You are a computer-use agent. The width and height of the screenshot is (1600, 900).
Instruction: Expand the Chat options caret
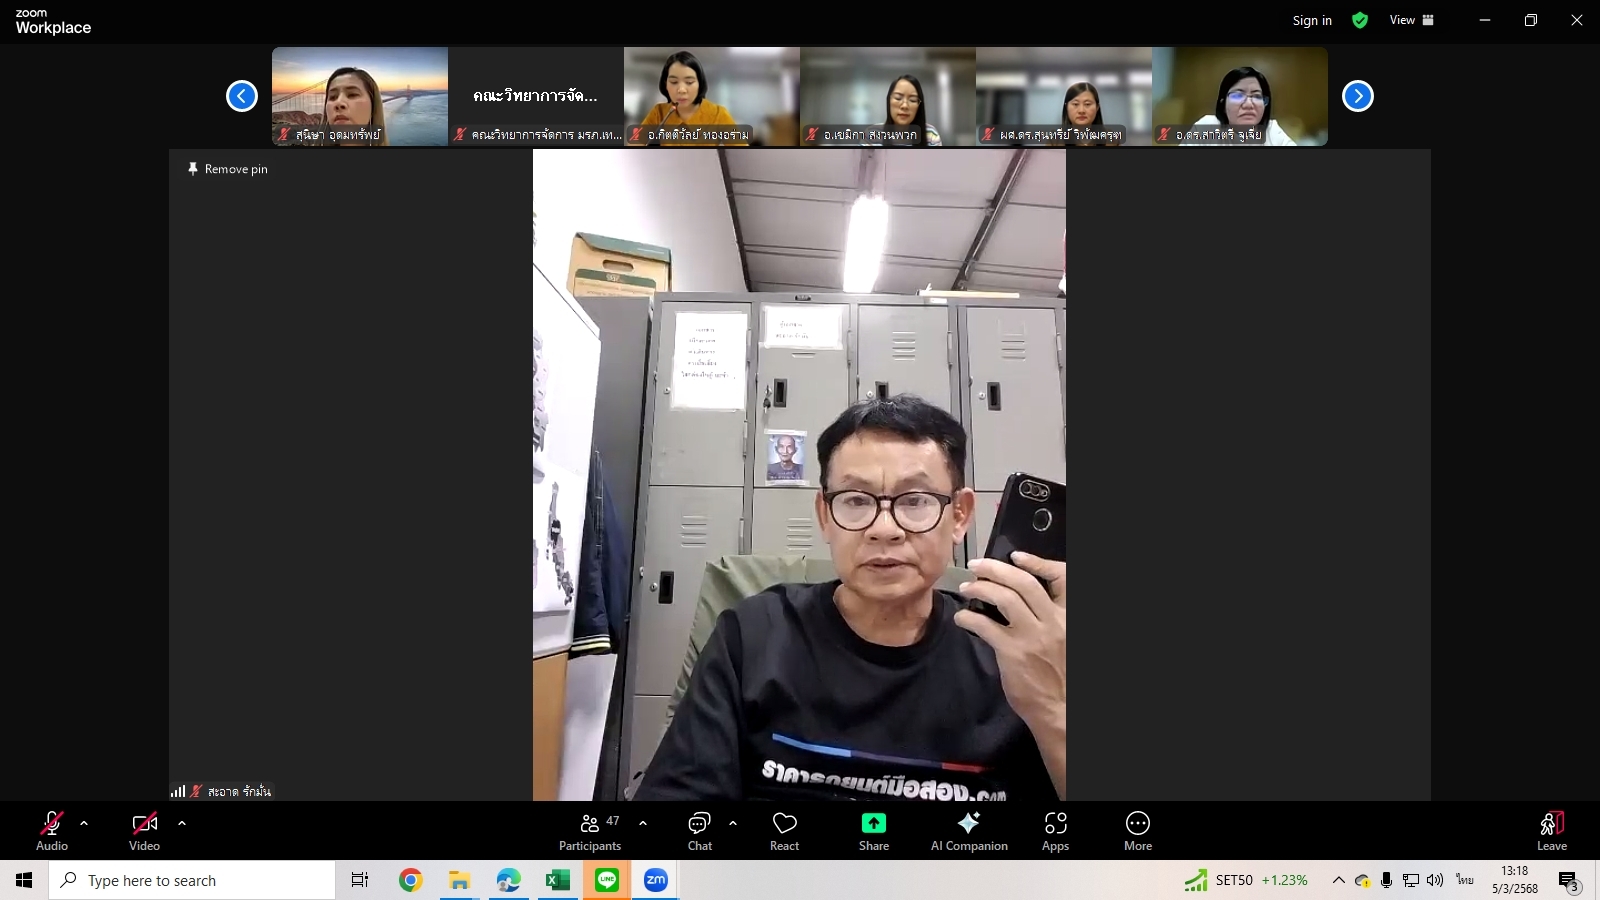click(733, 823)
